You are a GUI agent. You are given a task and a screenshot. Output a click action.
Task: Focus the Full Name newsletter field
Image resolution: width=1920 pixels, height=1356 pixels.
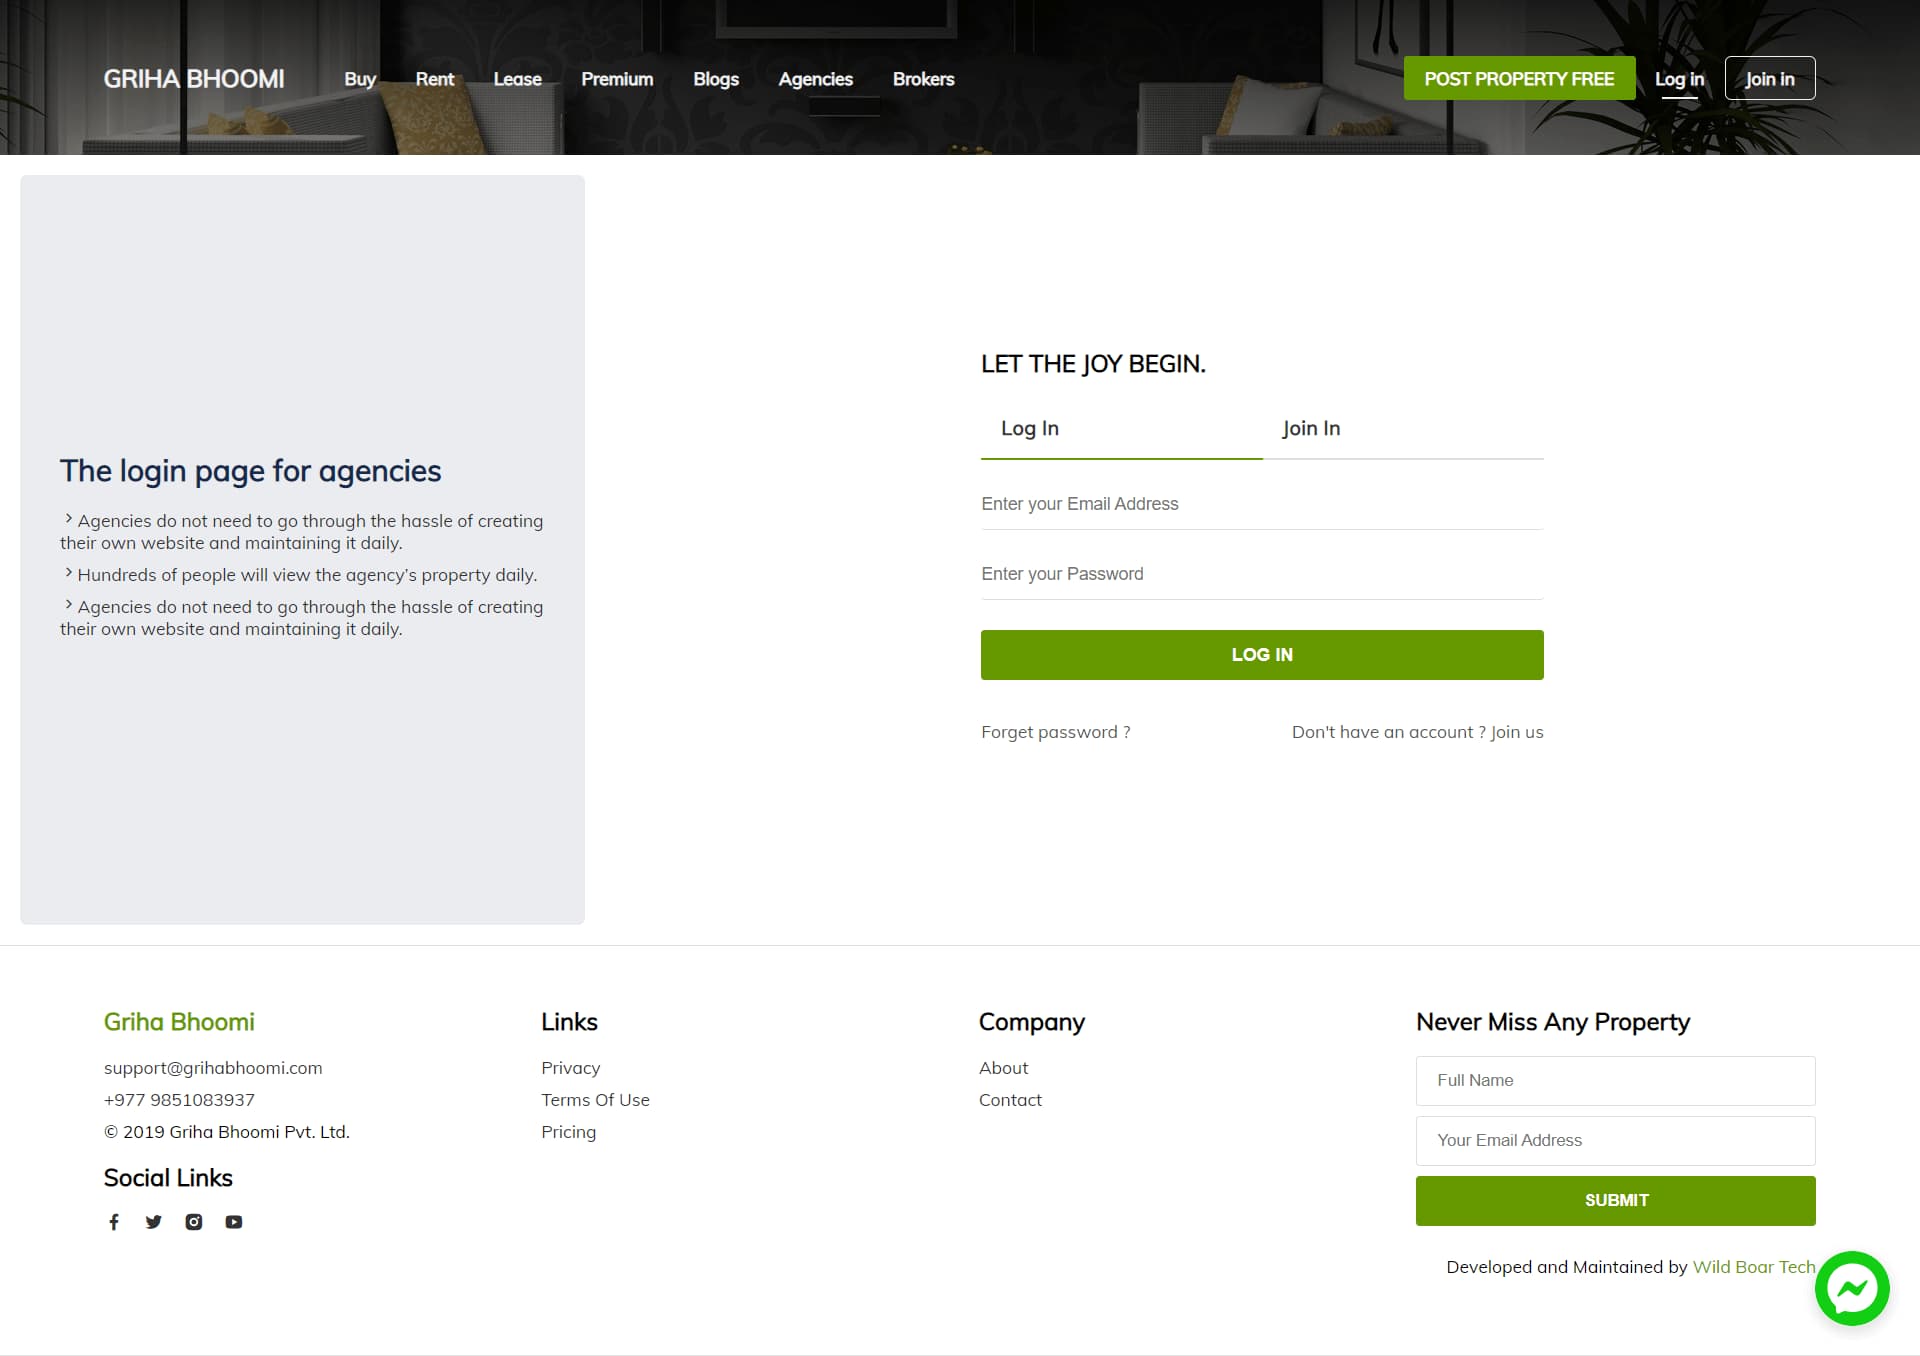pyautogui.click(x=1616, y=1081)
